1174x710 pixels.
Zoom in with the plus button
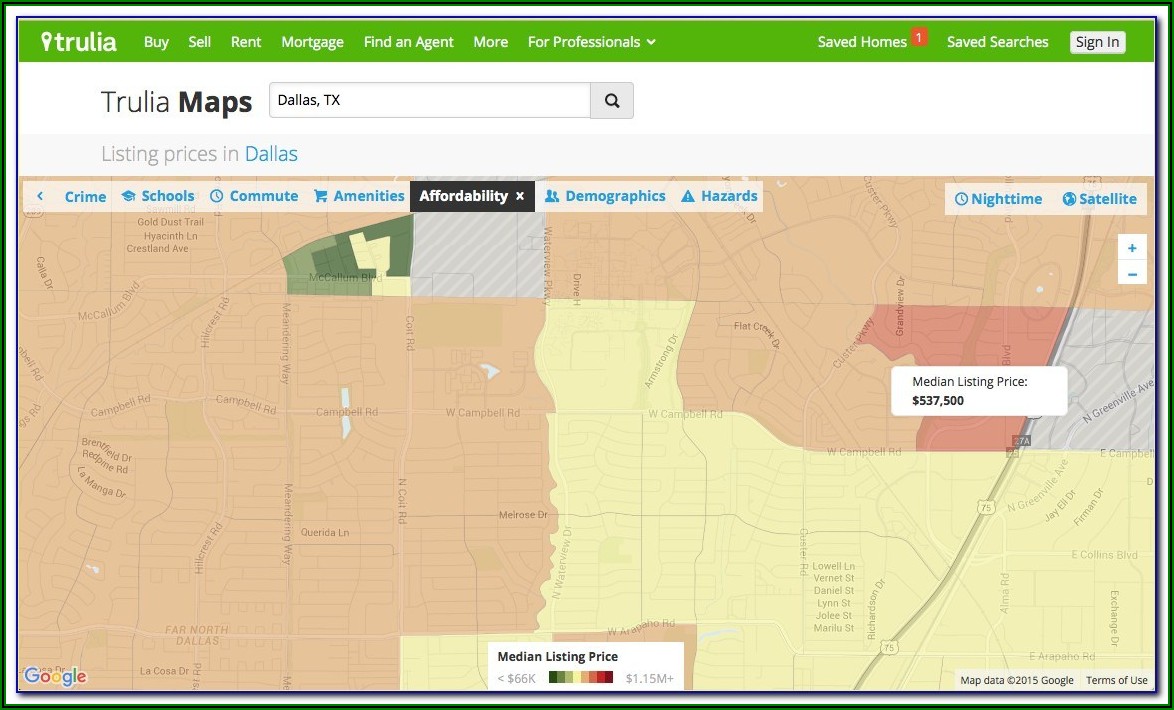[1132, 248]
